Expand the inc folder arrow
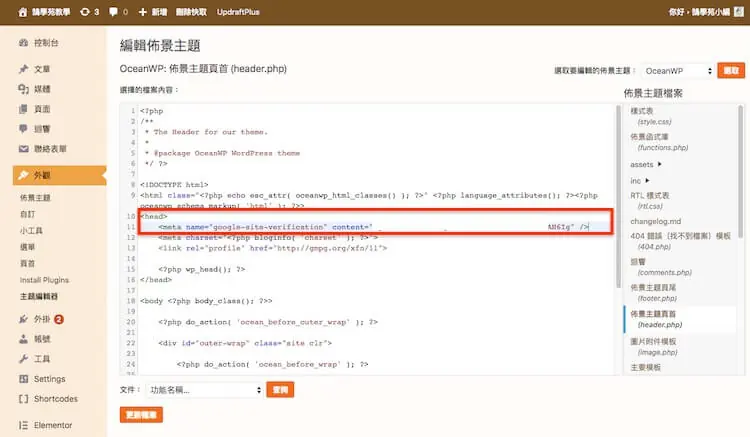Screen dimensions: 750x437 [647, 180]
